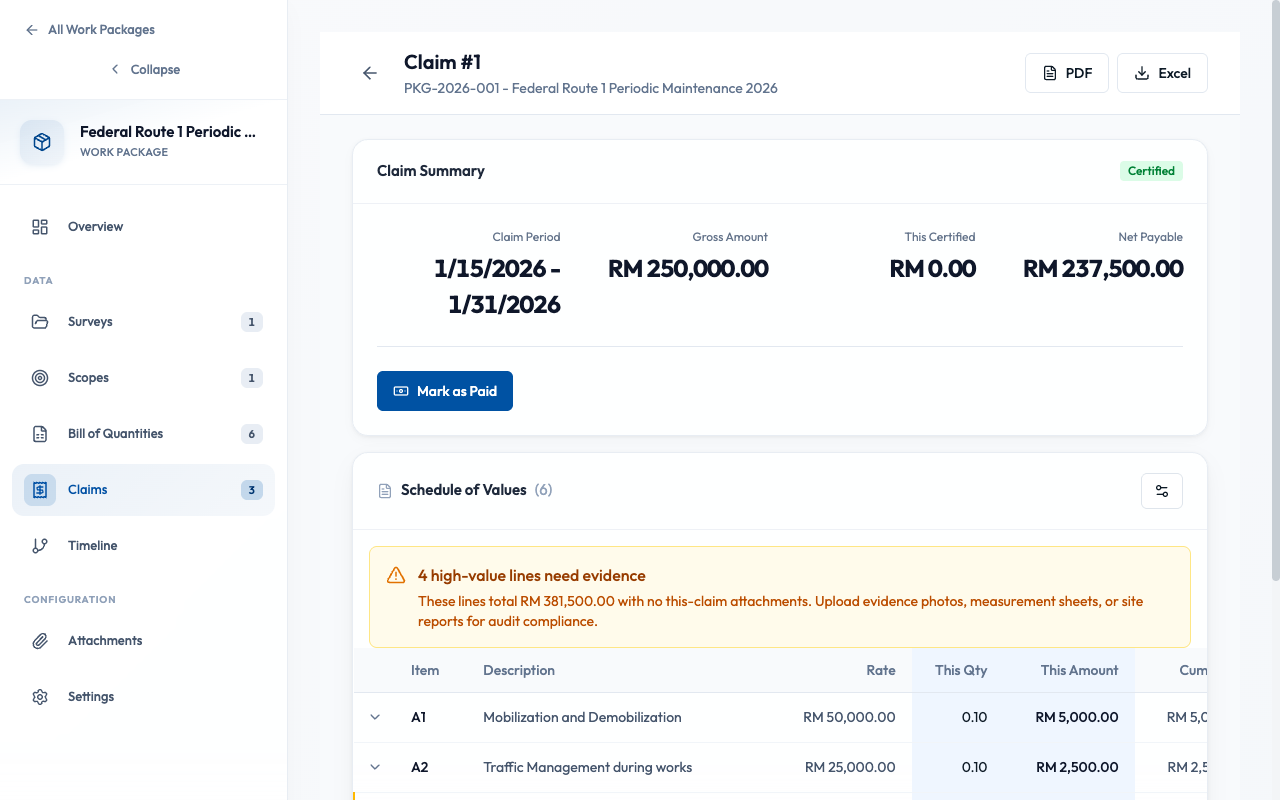Click the PDF document icon
The height and width of the screenshot is (800, 1280).
(1051, 72)
